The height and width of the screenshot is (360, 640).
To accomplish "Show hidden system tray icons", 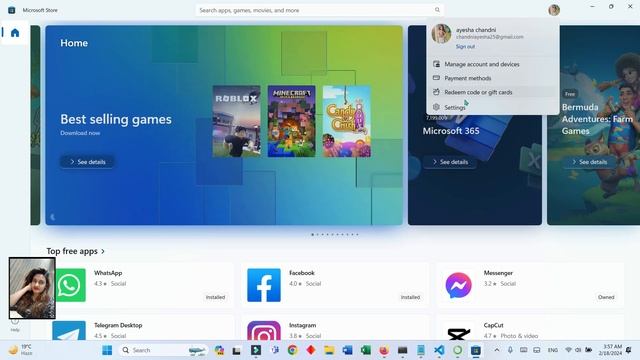I will click(497, 350).
